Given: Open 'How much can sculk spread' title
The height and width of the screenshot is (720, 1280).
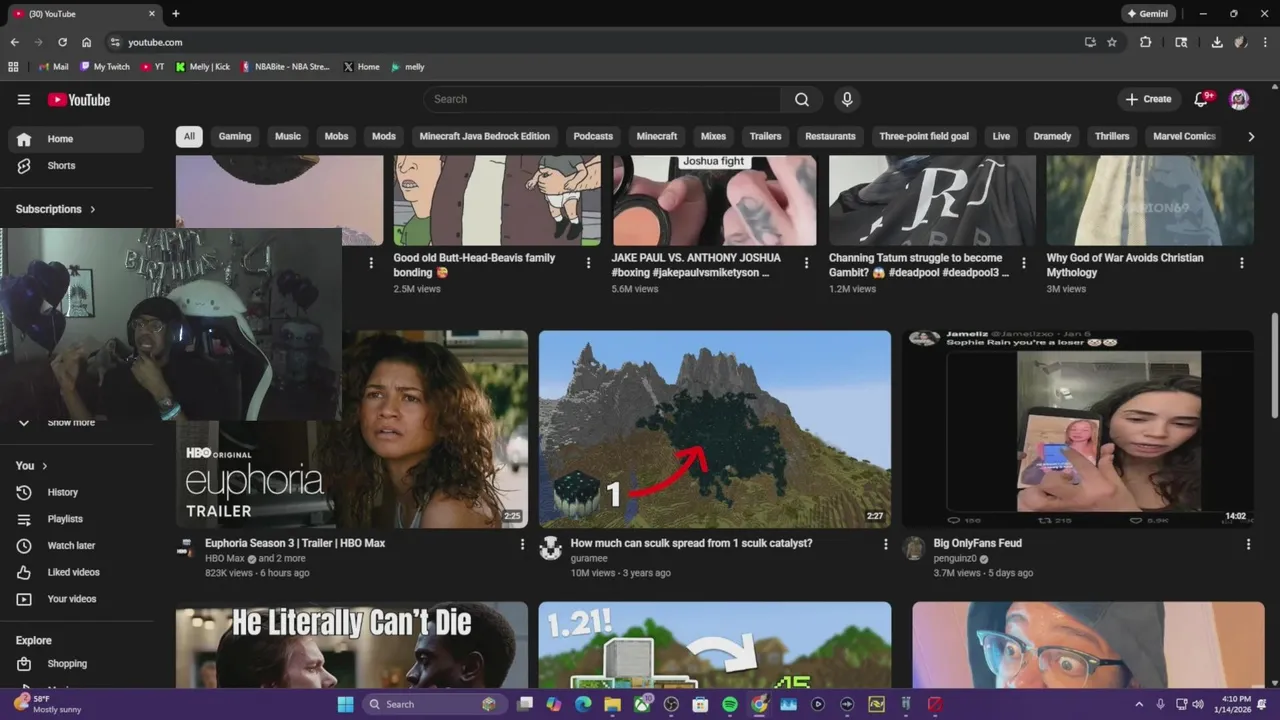Looking at the screenshot, I should pos(691,543).
